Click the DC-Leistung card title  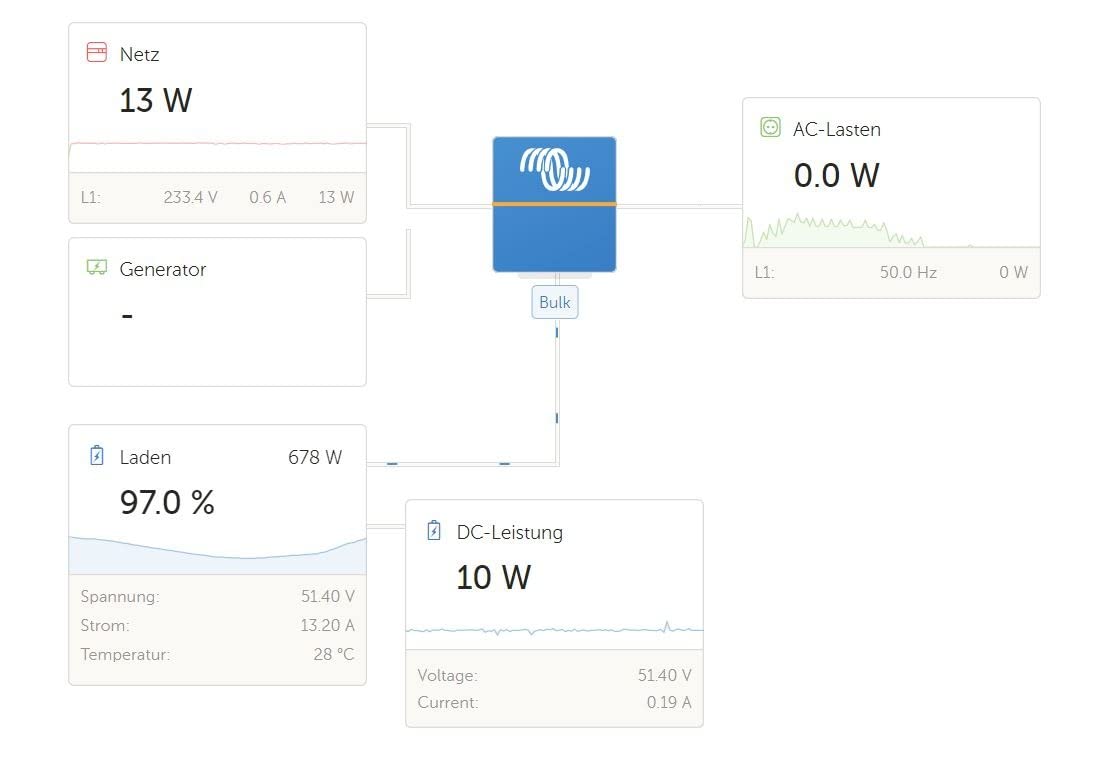pos(510,533)
